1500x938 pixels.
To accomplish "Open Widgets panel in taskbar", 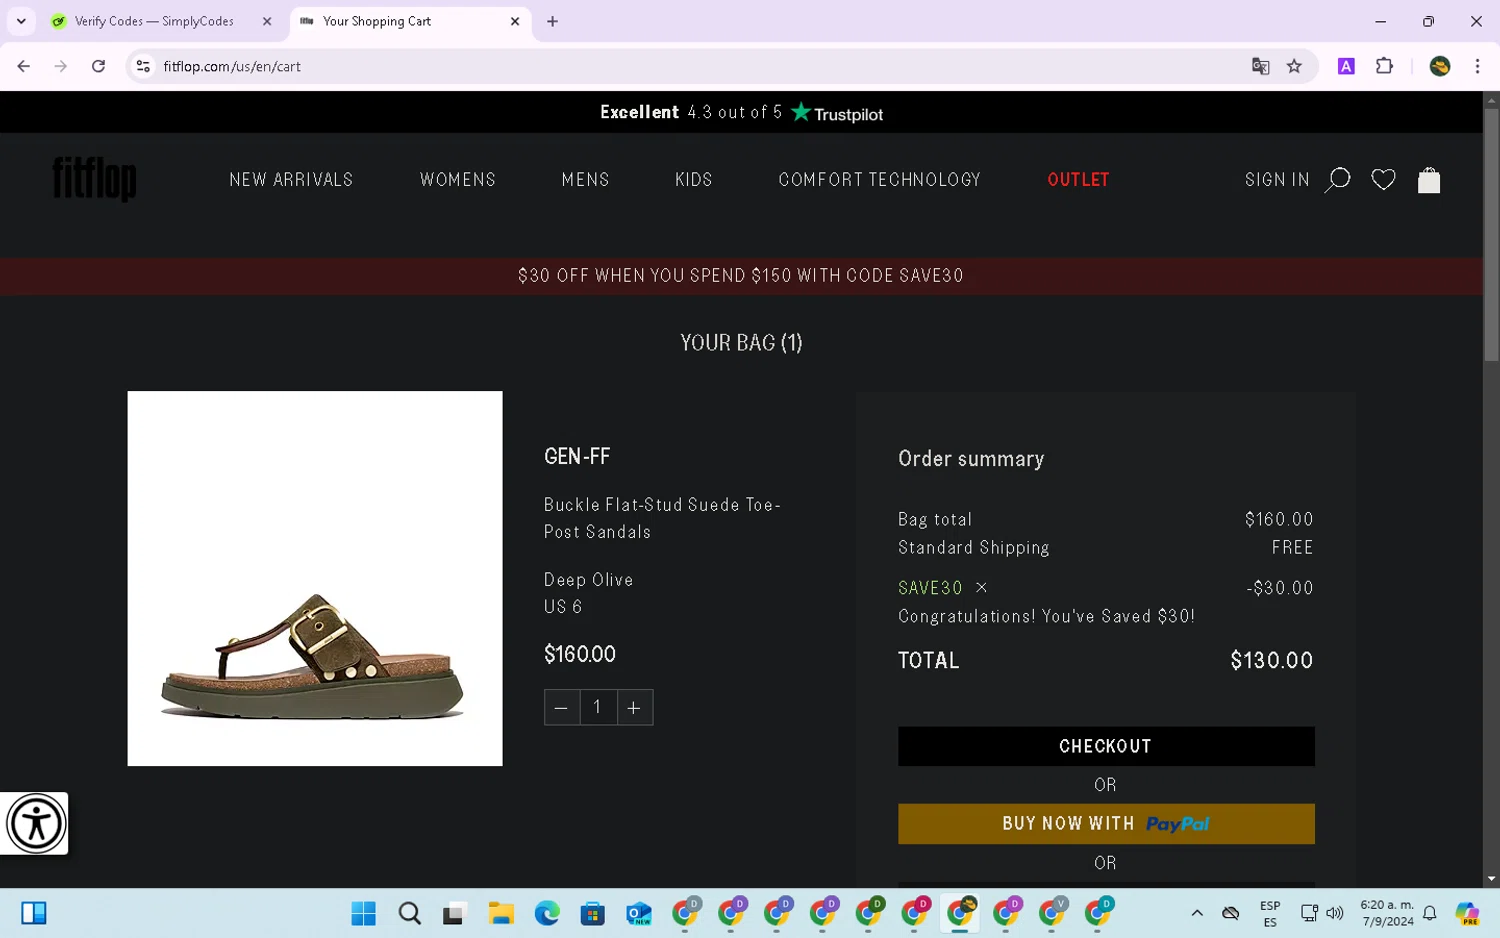I will 34,913.
